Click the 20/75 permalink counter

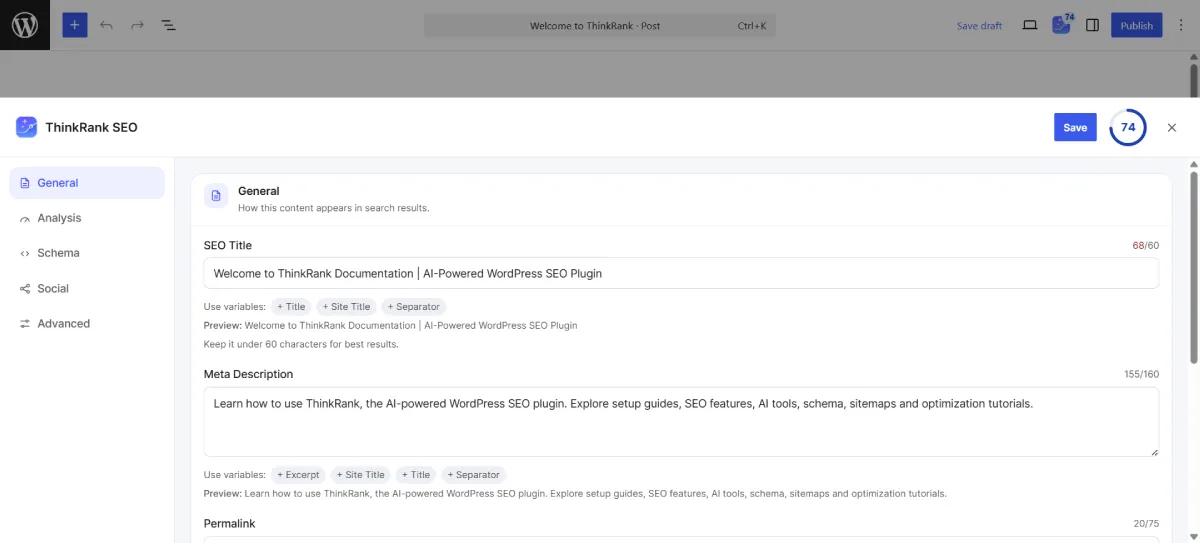tap(1146, 524)
